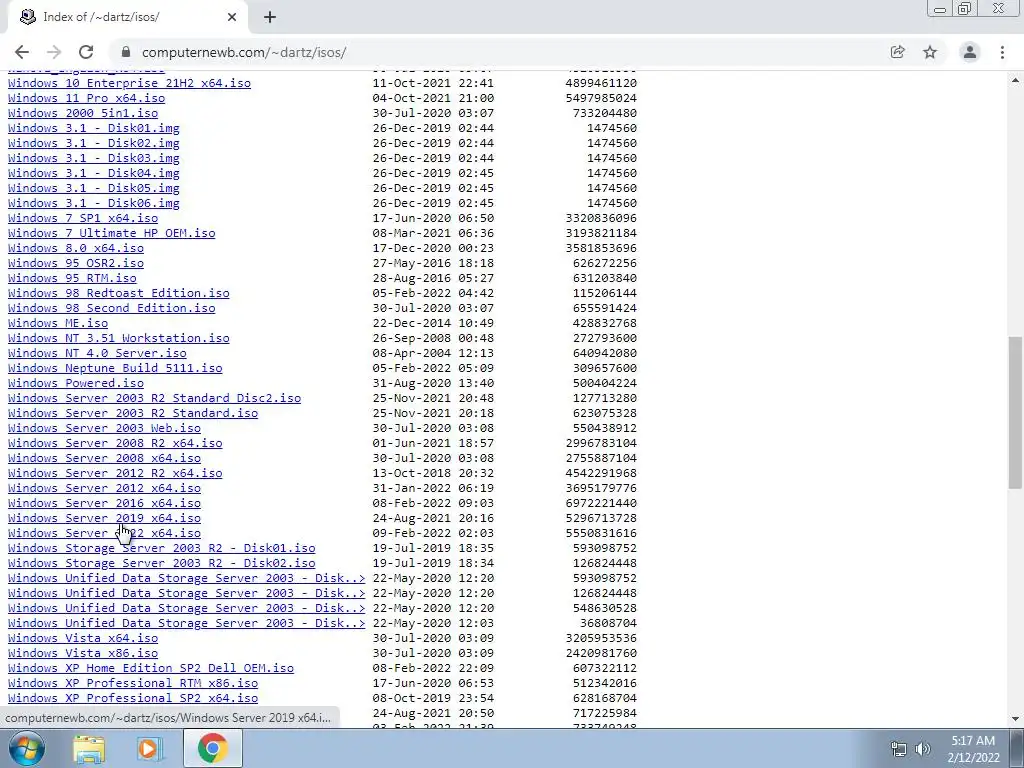
Task: Click the address bar URL field
Action: 503,52
